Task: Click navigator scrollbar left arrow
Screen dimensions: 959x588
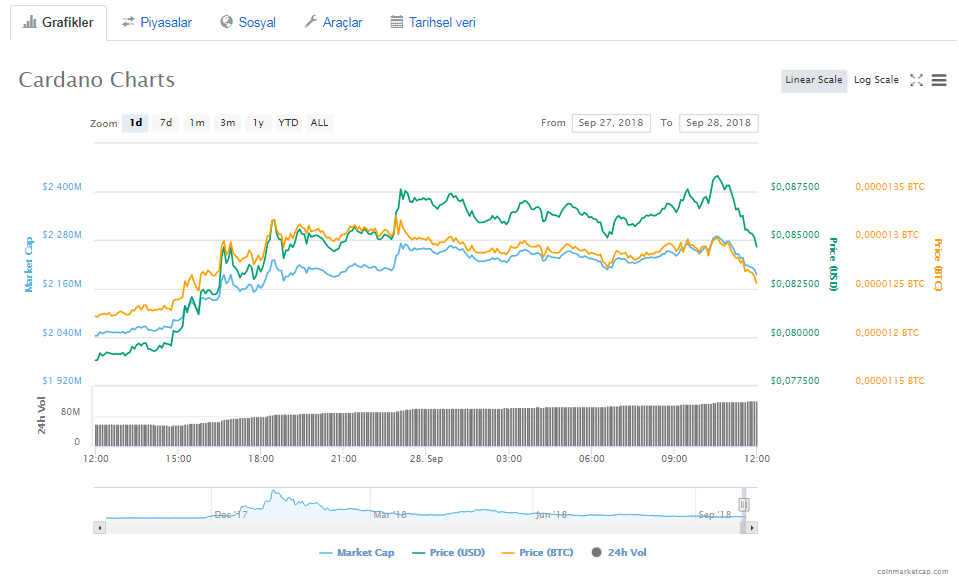Action: click(100, 527)
